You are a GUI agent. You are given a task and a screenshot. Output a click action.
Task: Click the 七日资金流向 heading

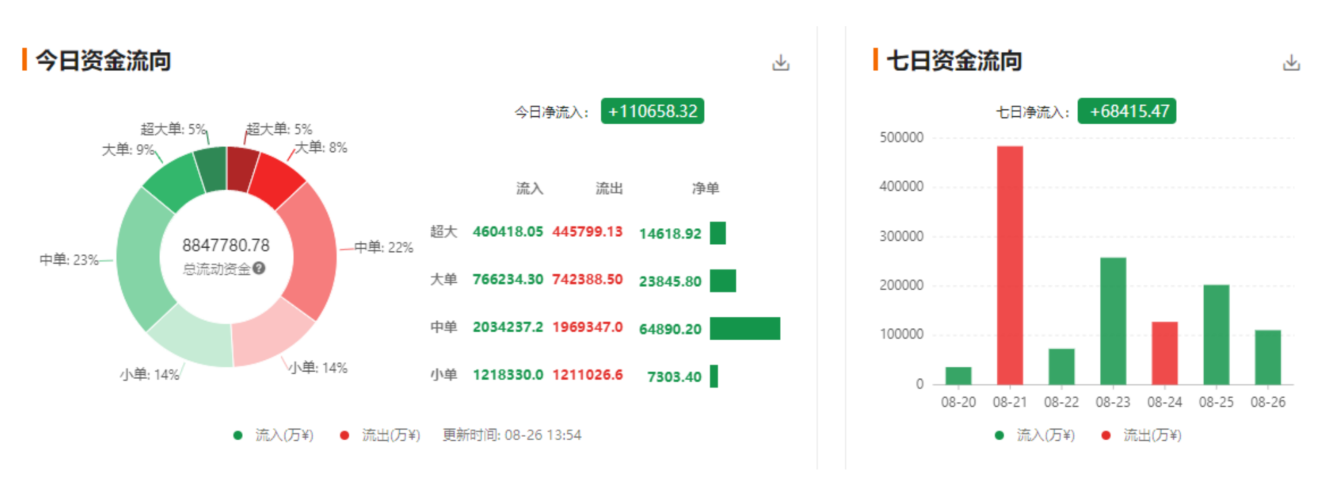click(954, 60)
